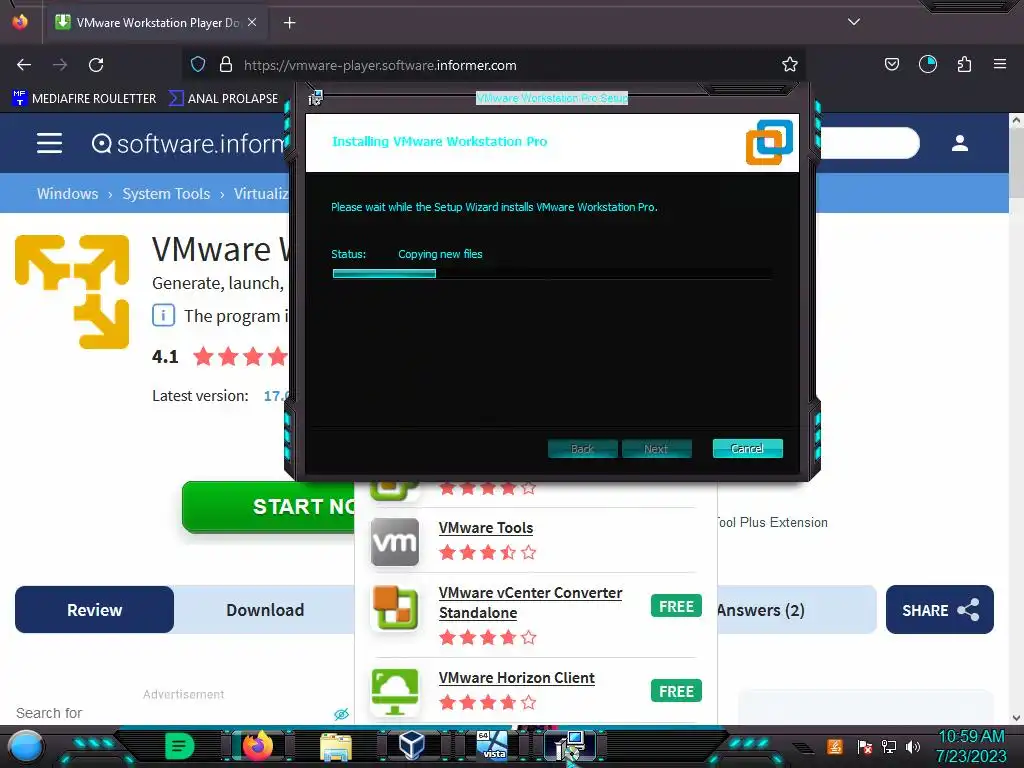Expand the list all tabs dropdown
The image size is (1024, 768).
(854, 22)
